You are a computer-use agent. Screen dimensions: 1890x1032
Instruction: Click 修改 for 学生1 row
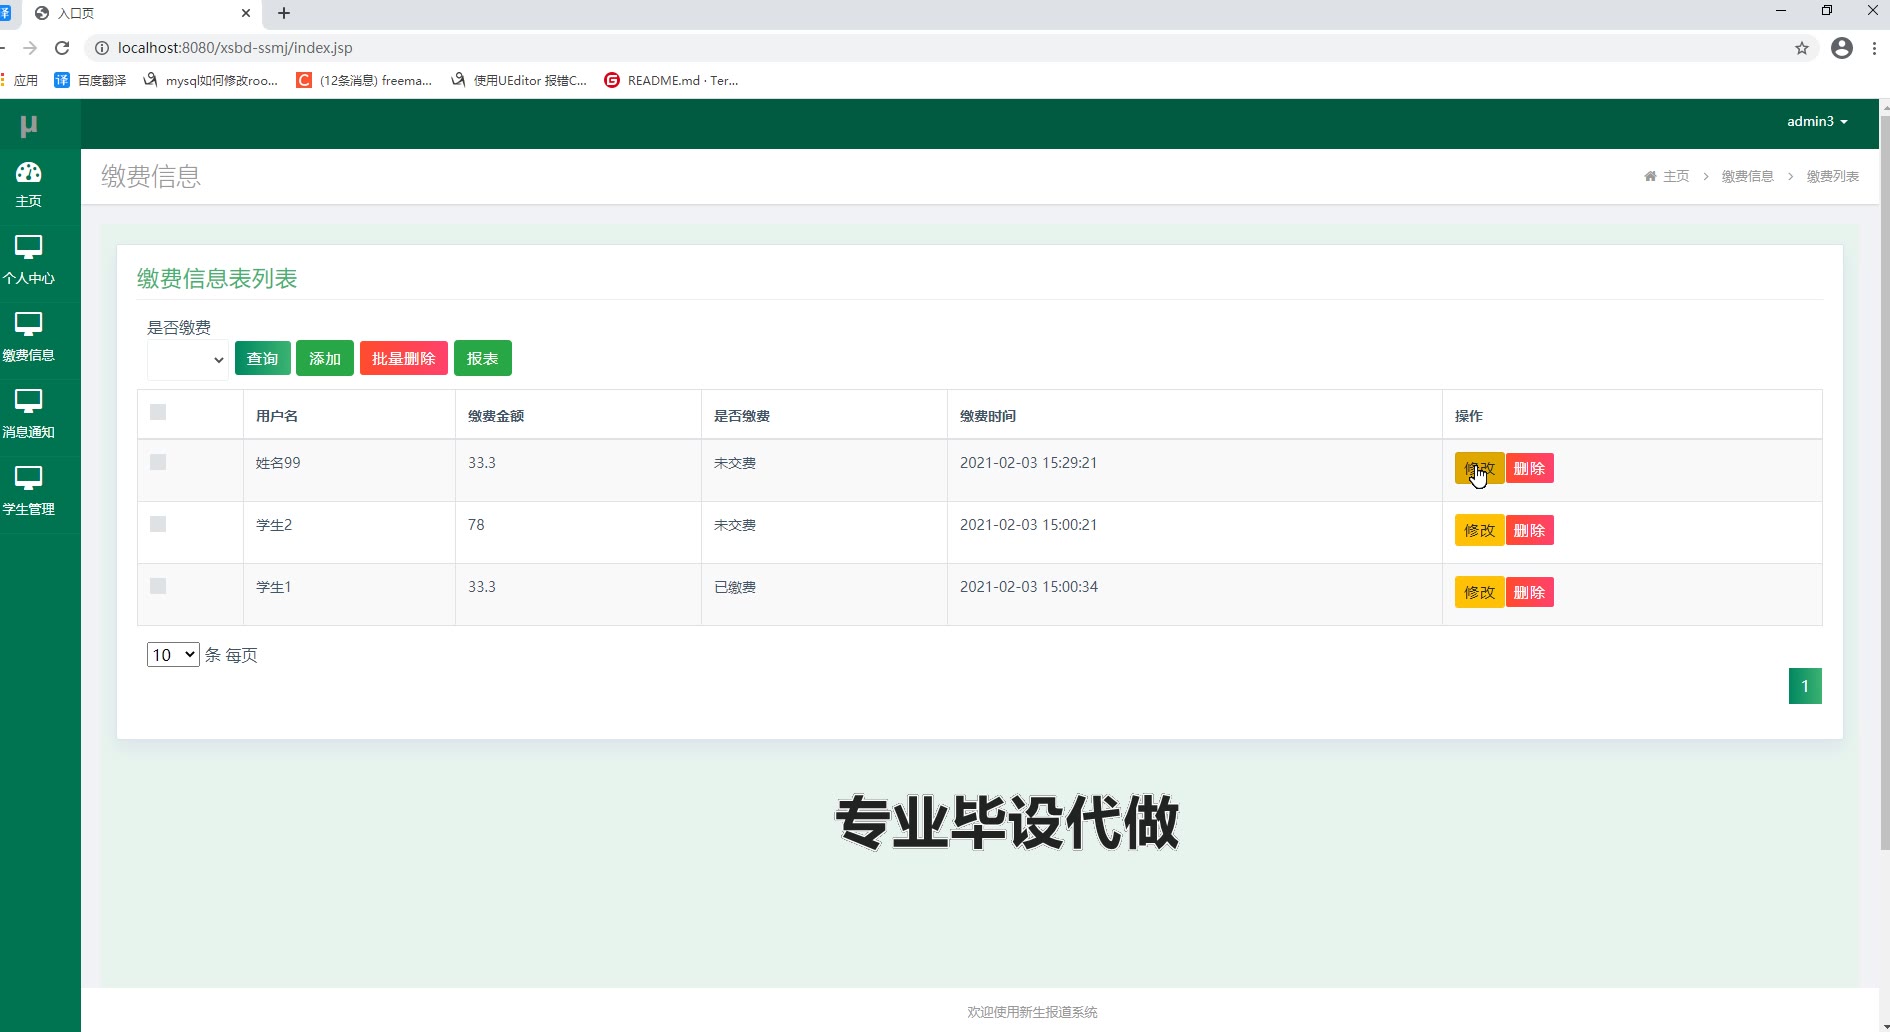pyautogui.click(x=1479, y=592)
